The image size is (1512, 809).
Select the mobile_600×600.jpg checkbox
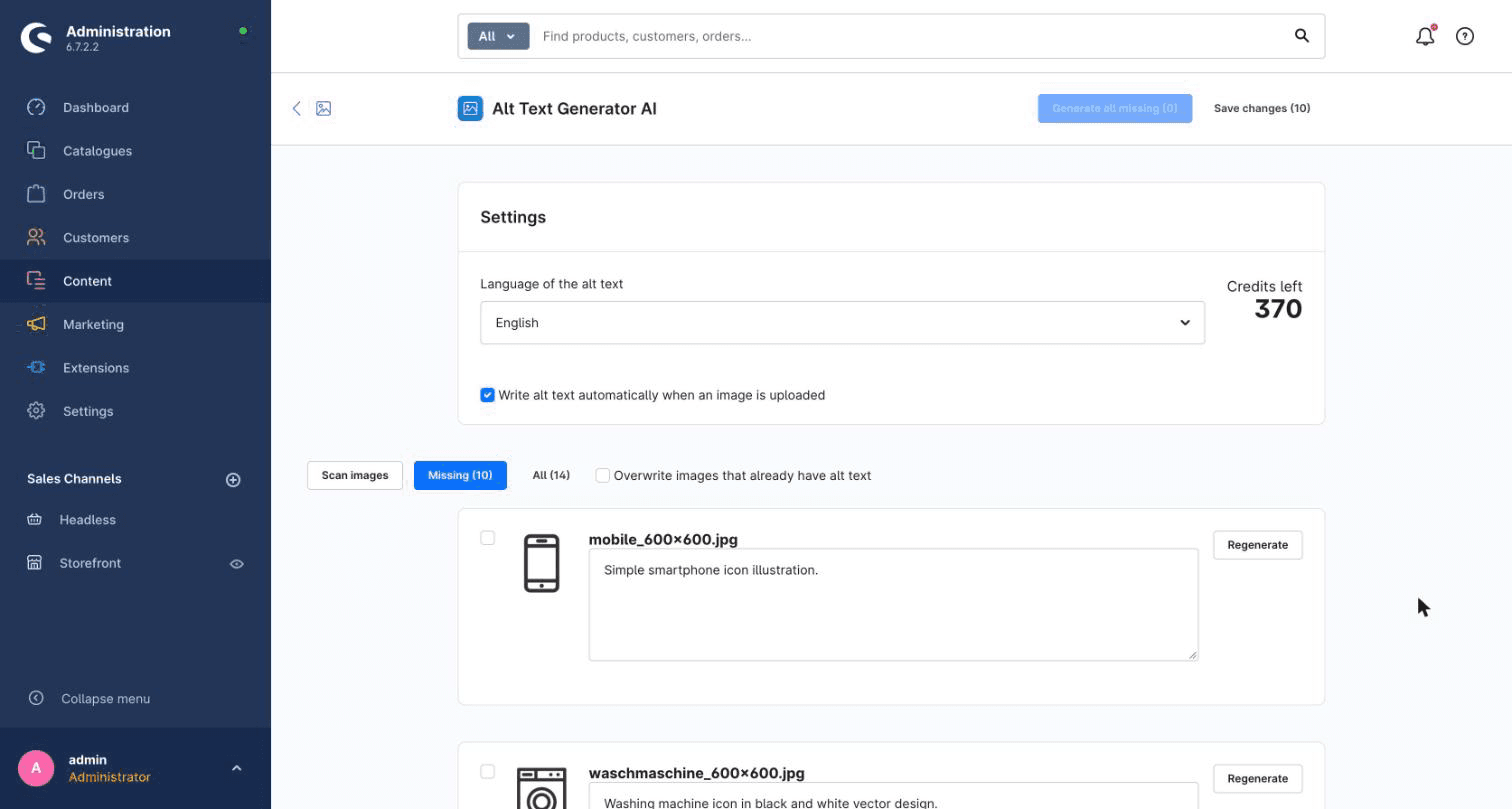487,538
